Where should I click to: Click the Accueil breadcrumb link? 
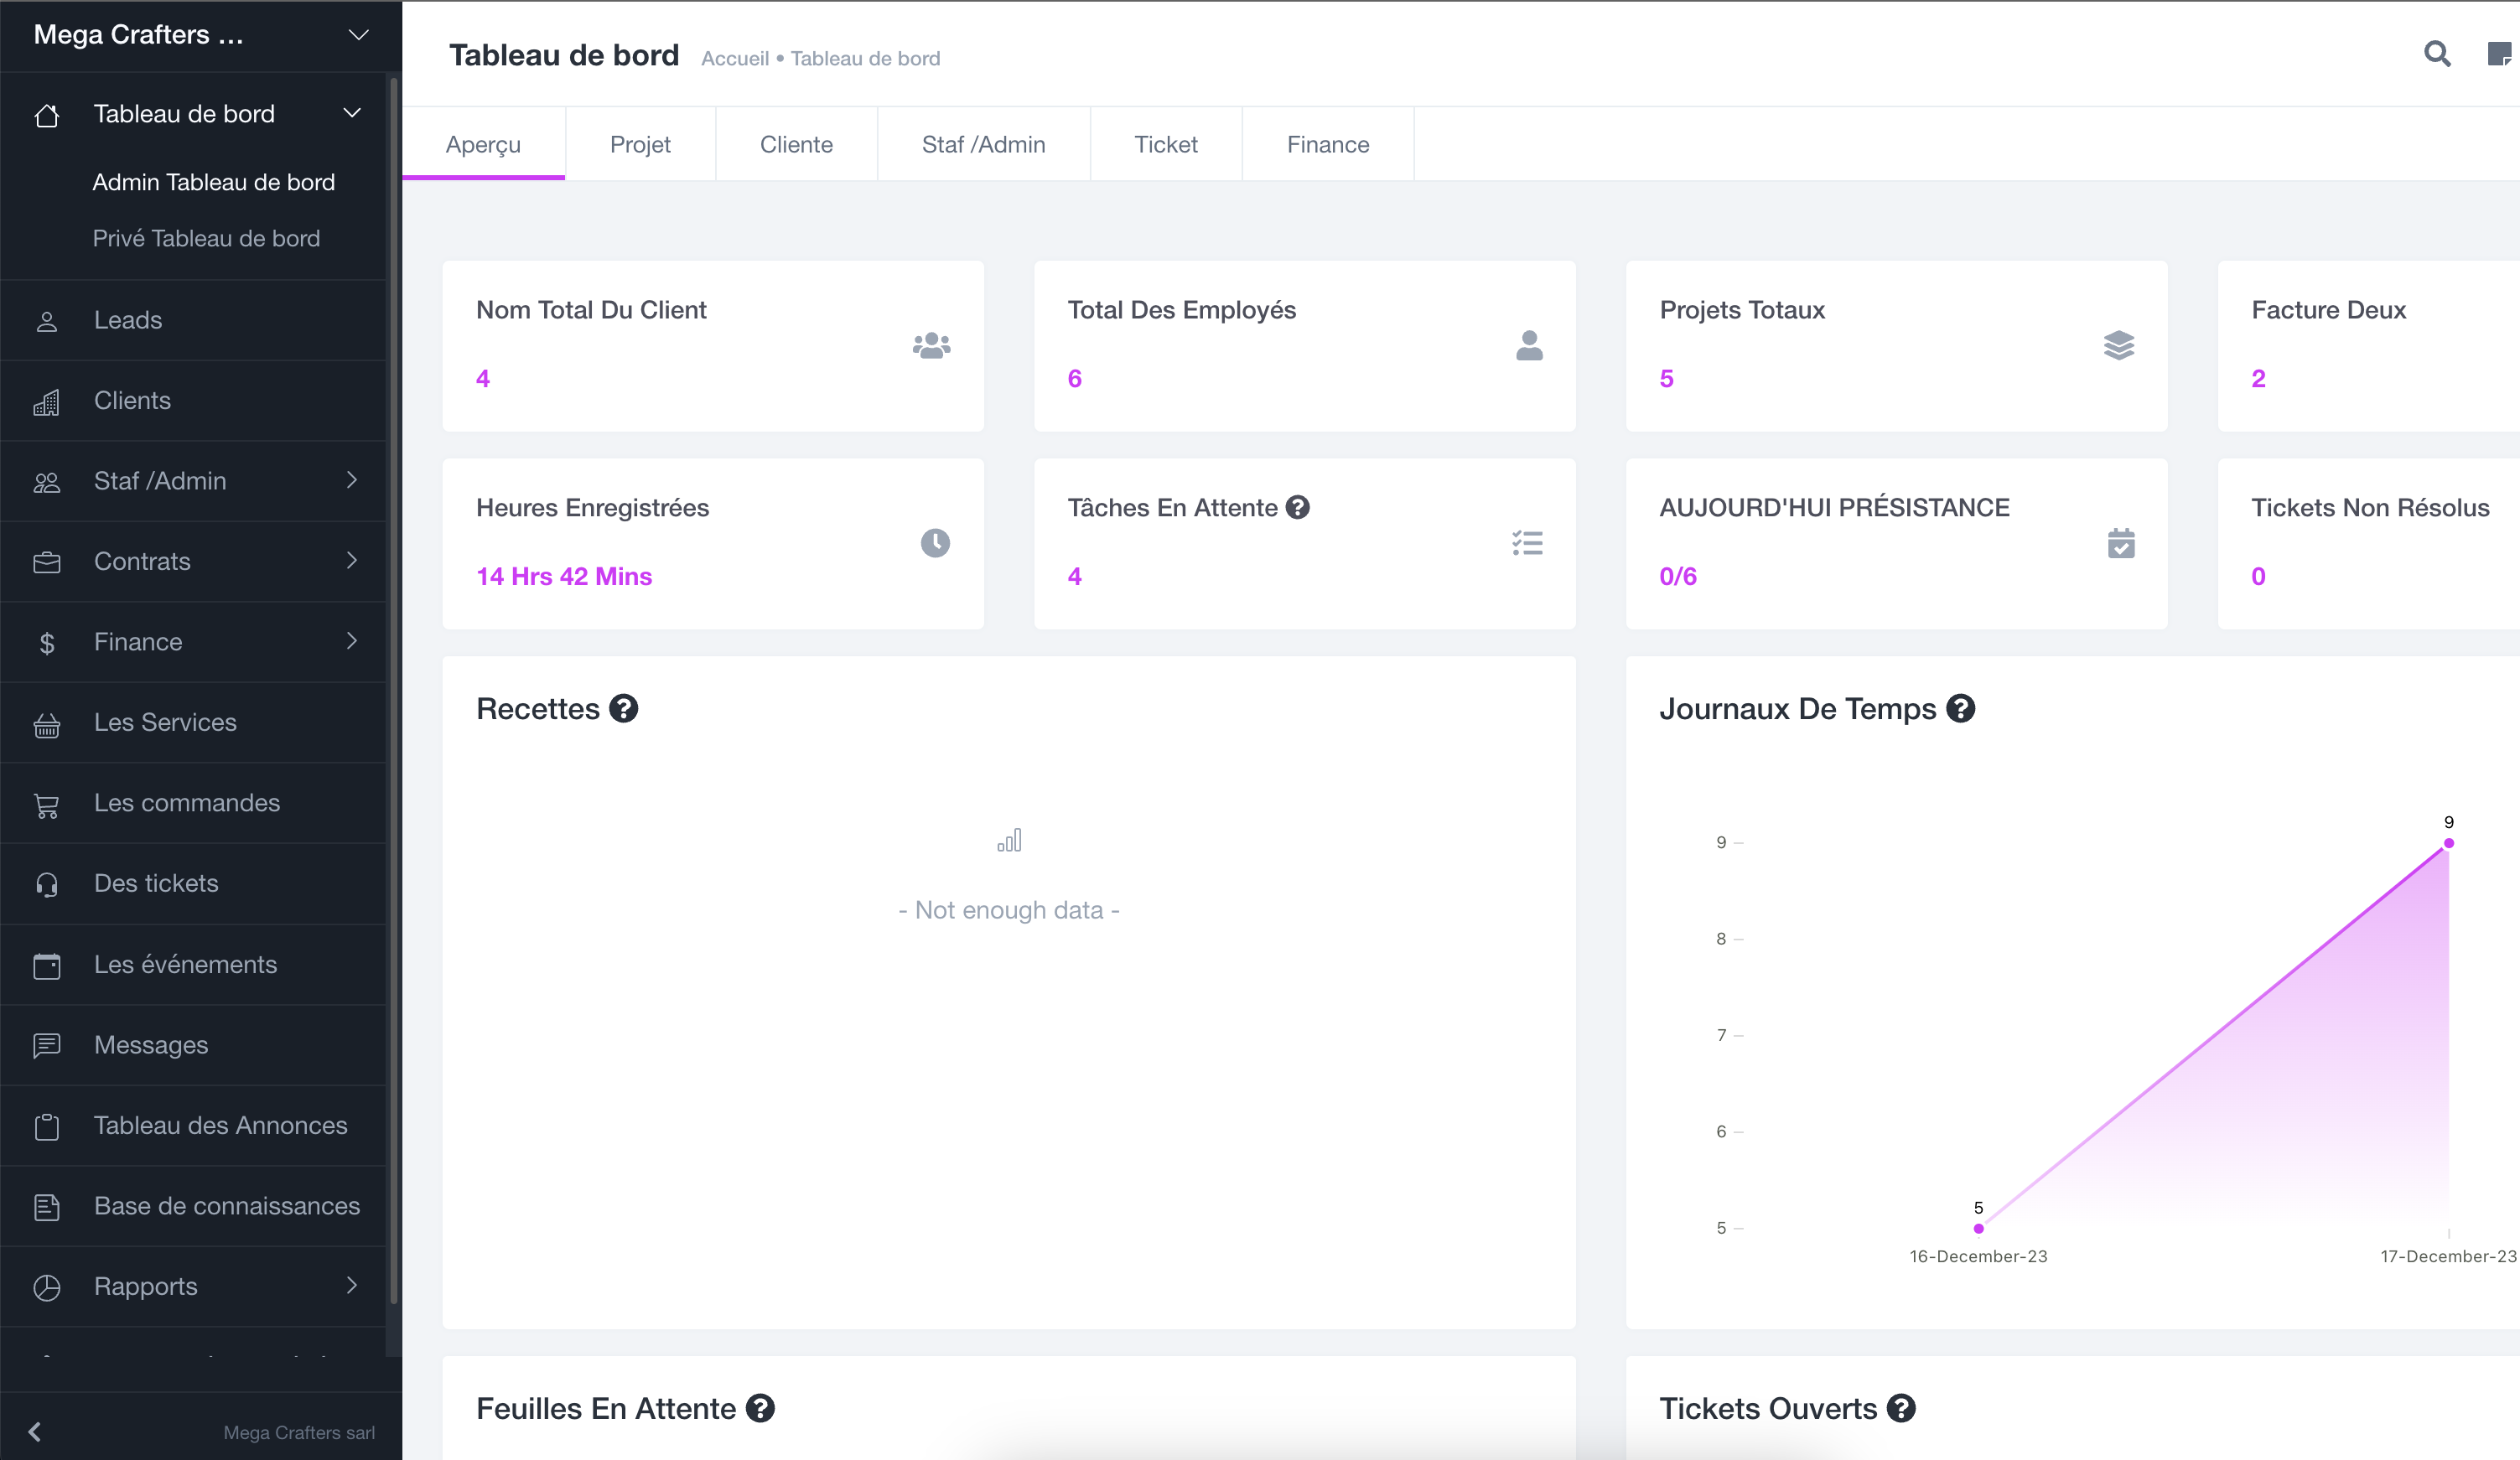pyautogui.click(x=734, y=59)
